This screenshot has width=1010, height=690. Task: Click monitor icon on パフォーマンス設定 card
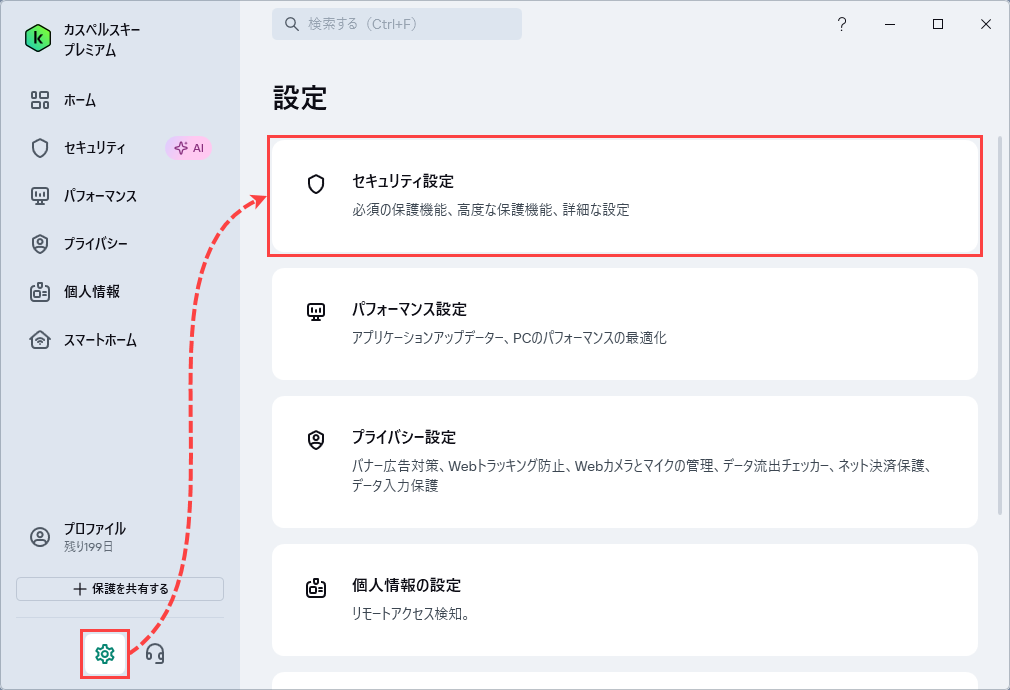tap(316, 312)
